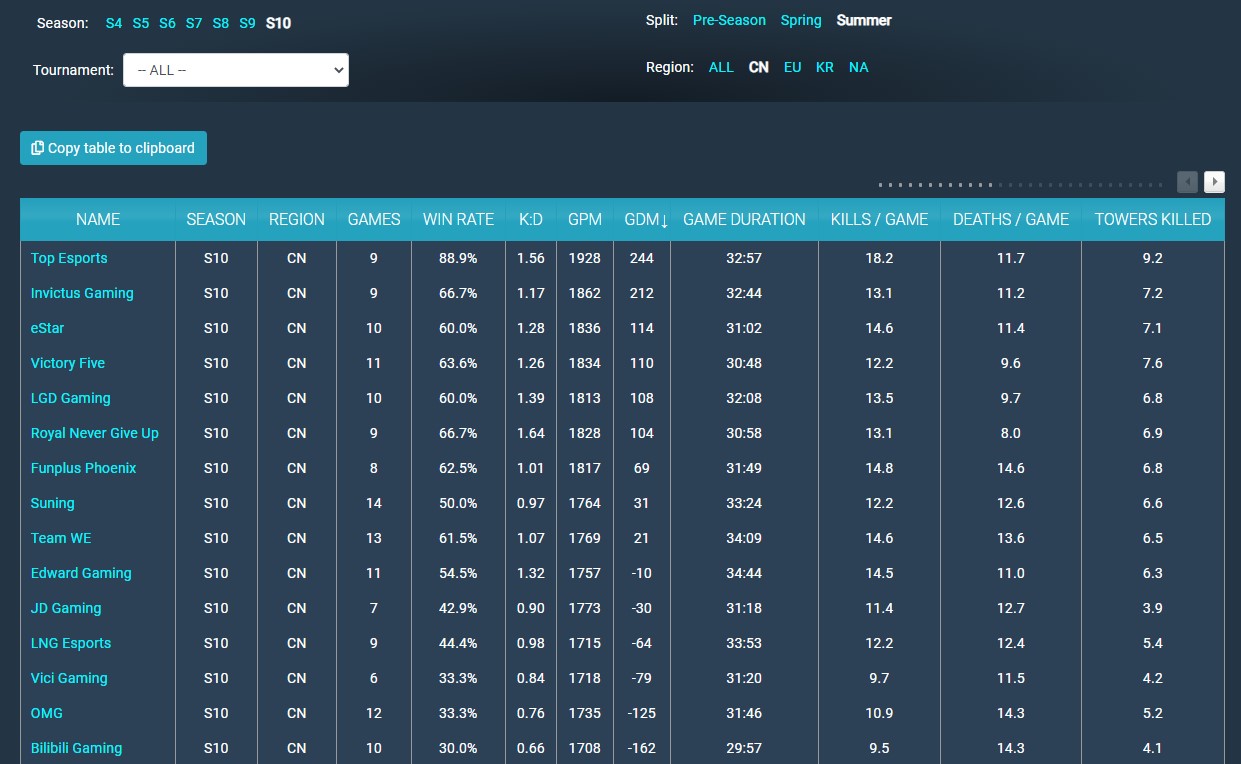The image size is (1241, 764).
Task: Select season S6
Action: click(167, 22)
